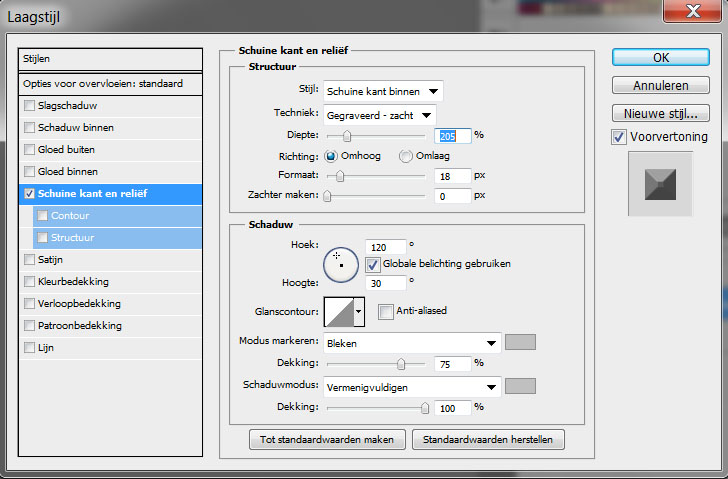Viewport: 728px width, 479px height.
Task: Click the Zachter maken field showing 0
Action: tap(453, 196)
